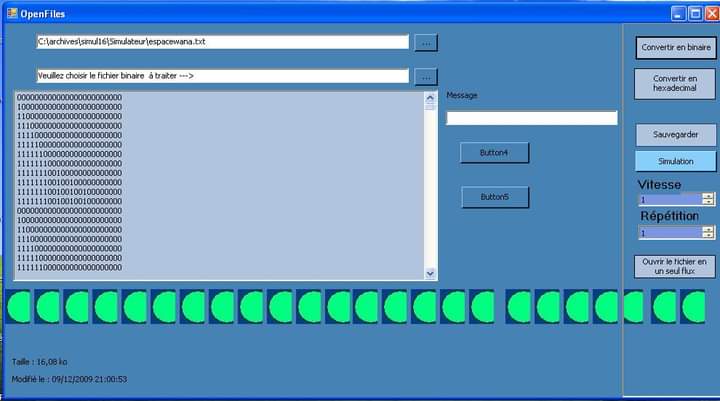720x401 pixels.
Task: Click the first green indicator right of the gap
Action: [519, 306]
